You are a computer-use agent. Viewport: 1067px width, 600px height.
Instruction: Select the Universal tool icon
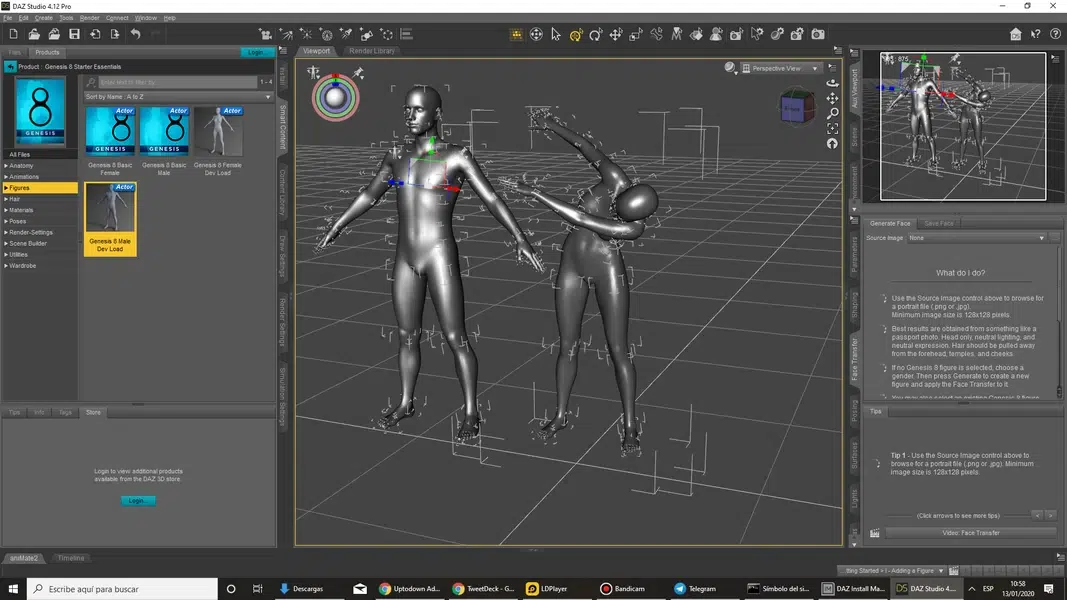coord(536,34)
